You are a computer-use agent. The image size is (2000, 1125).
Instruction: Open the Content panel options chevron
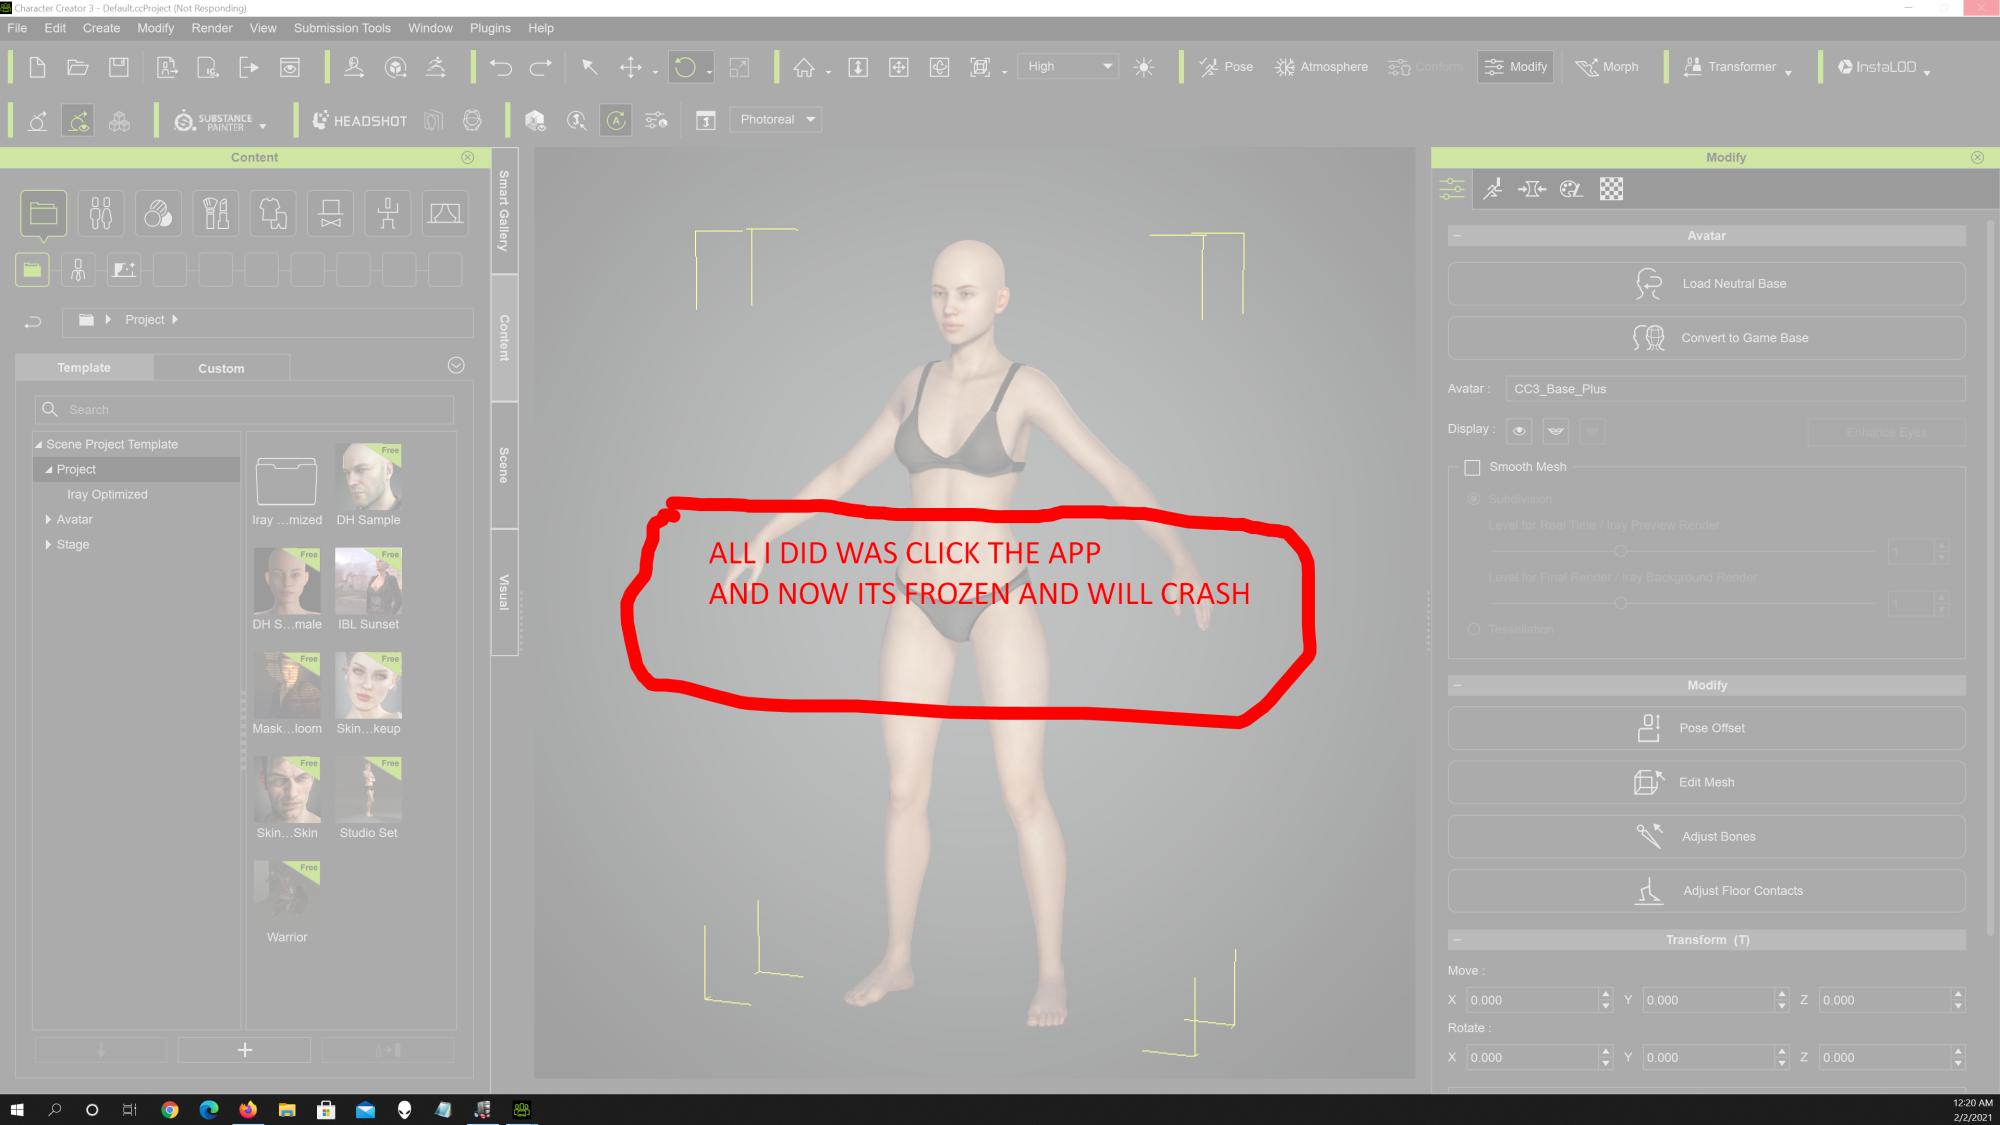pyautogui.click(x=456, y=366)
